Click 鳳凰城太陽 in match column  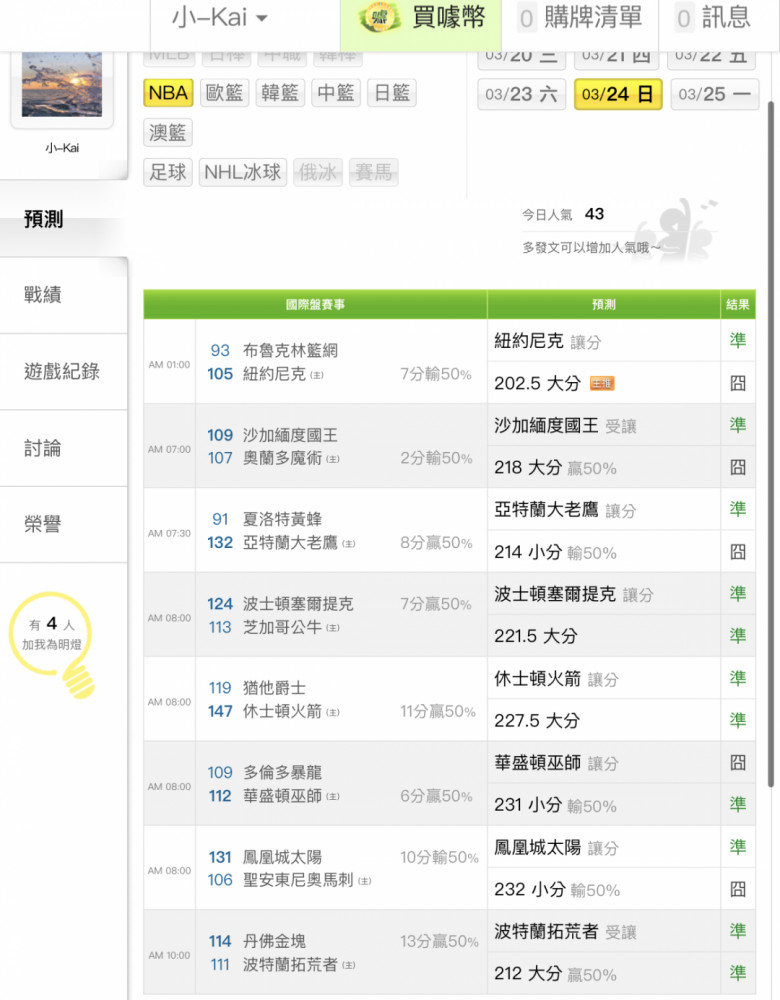pyautogui.click(x=283, y=857)
